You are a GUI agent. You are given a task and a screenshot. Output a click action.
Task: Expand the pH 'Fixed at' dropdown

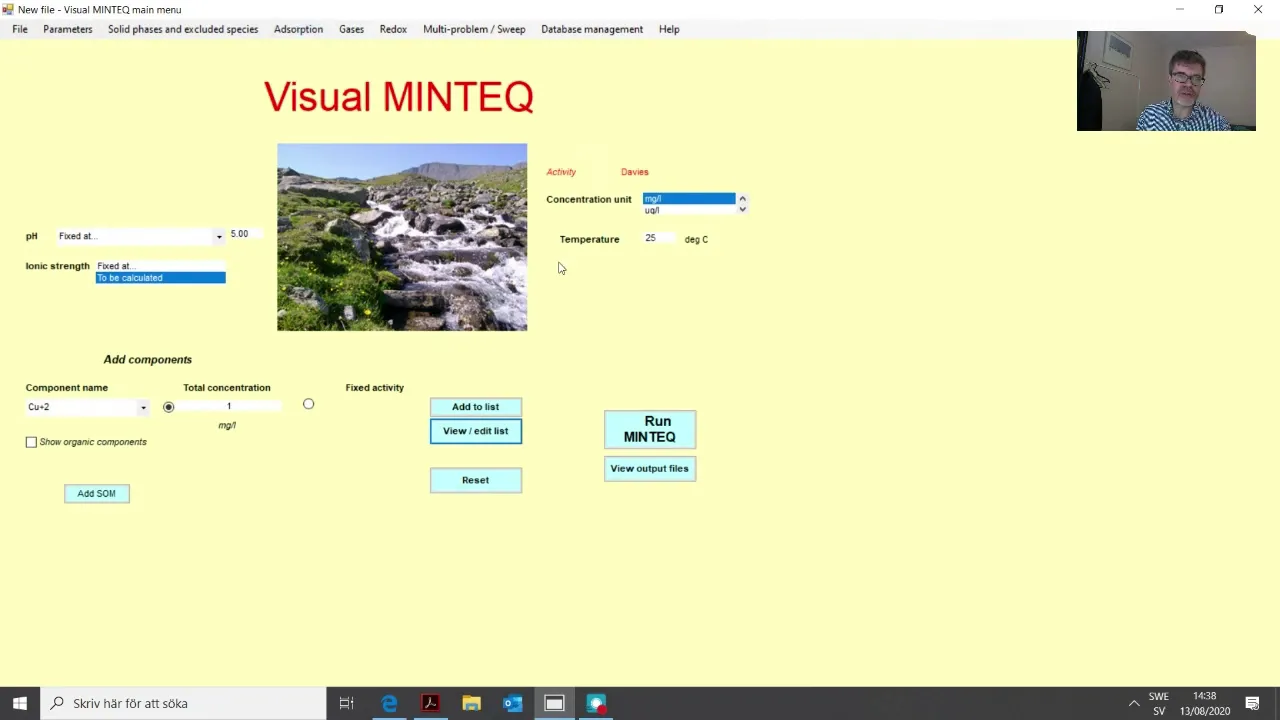pos(218,237)
